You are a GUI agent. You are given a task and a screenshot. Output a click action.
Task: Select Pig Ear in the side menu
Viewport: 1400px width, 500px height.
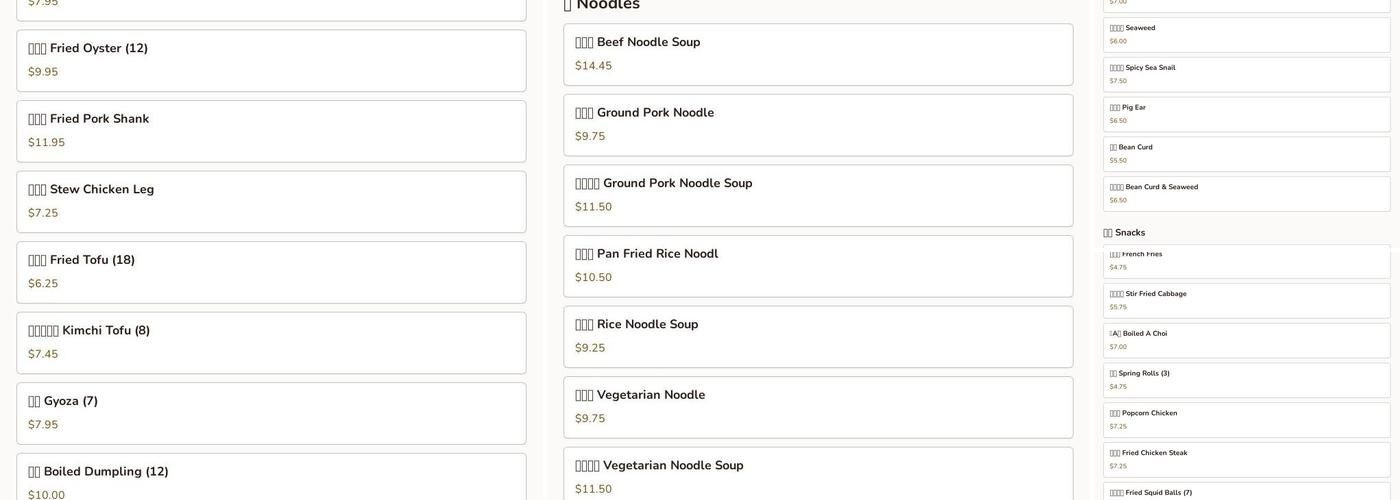coord(1246,114)
